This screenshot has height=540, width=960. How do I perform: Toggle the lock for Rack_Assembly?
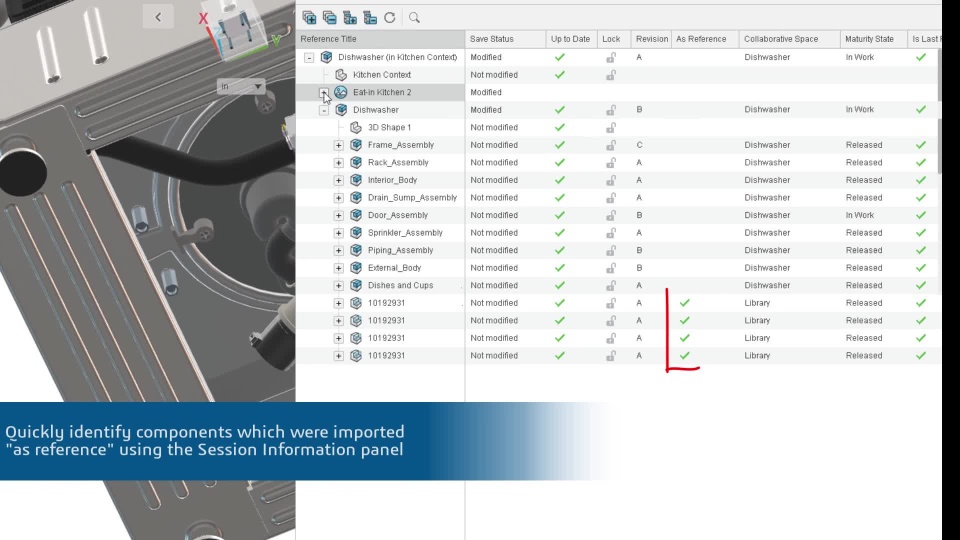pos(611,163)
